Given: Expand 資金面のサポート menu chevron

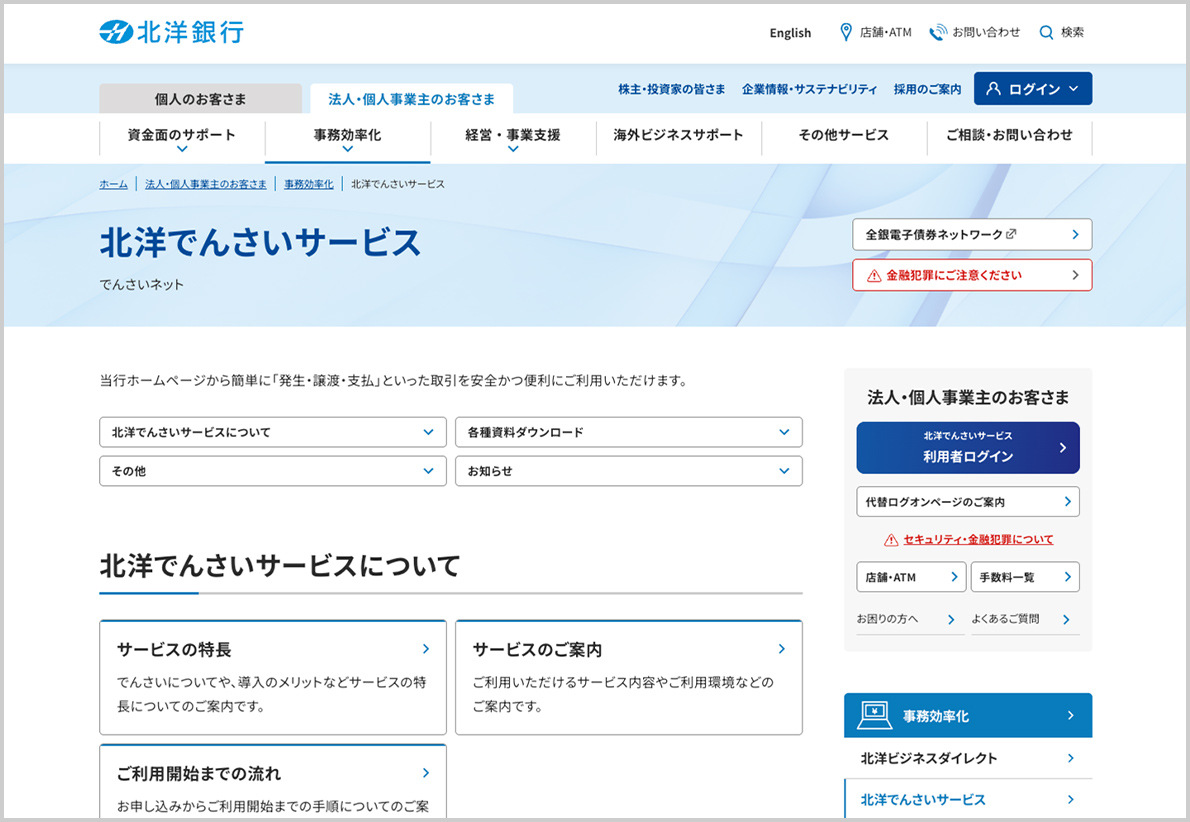Looking at the screenshot, I should tap(182, 150).
